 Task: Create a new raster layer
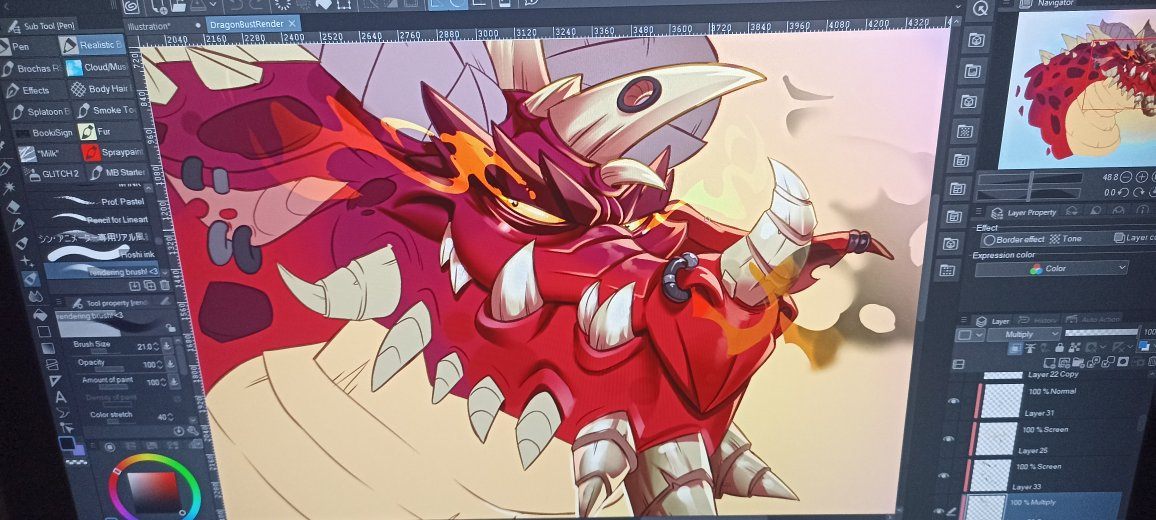(1049, 363)
